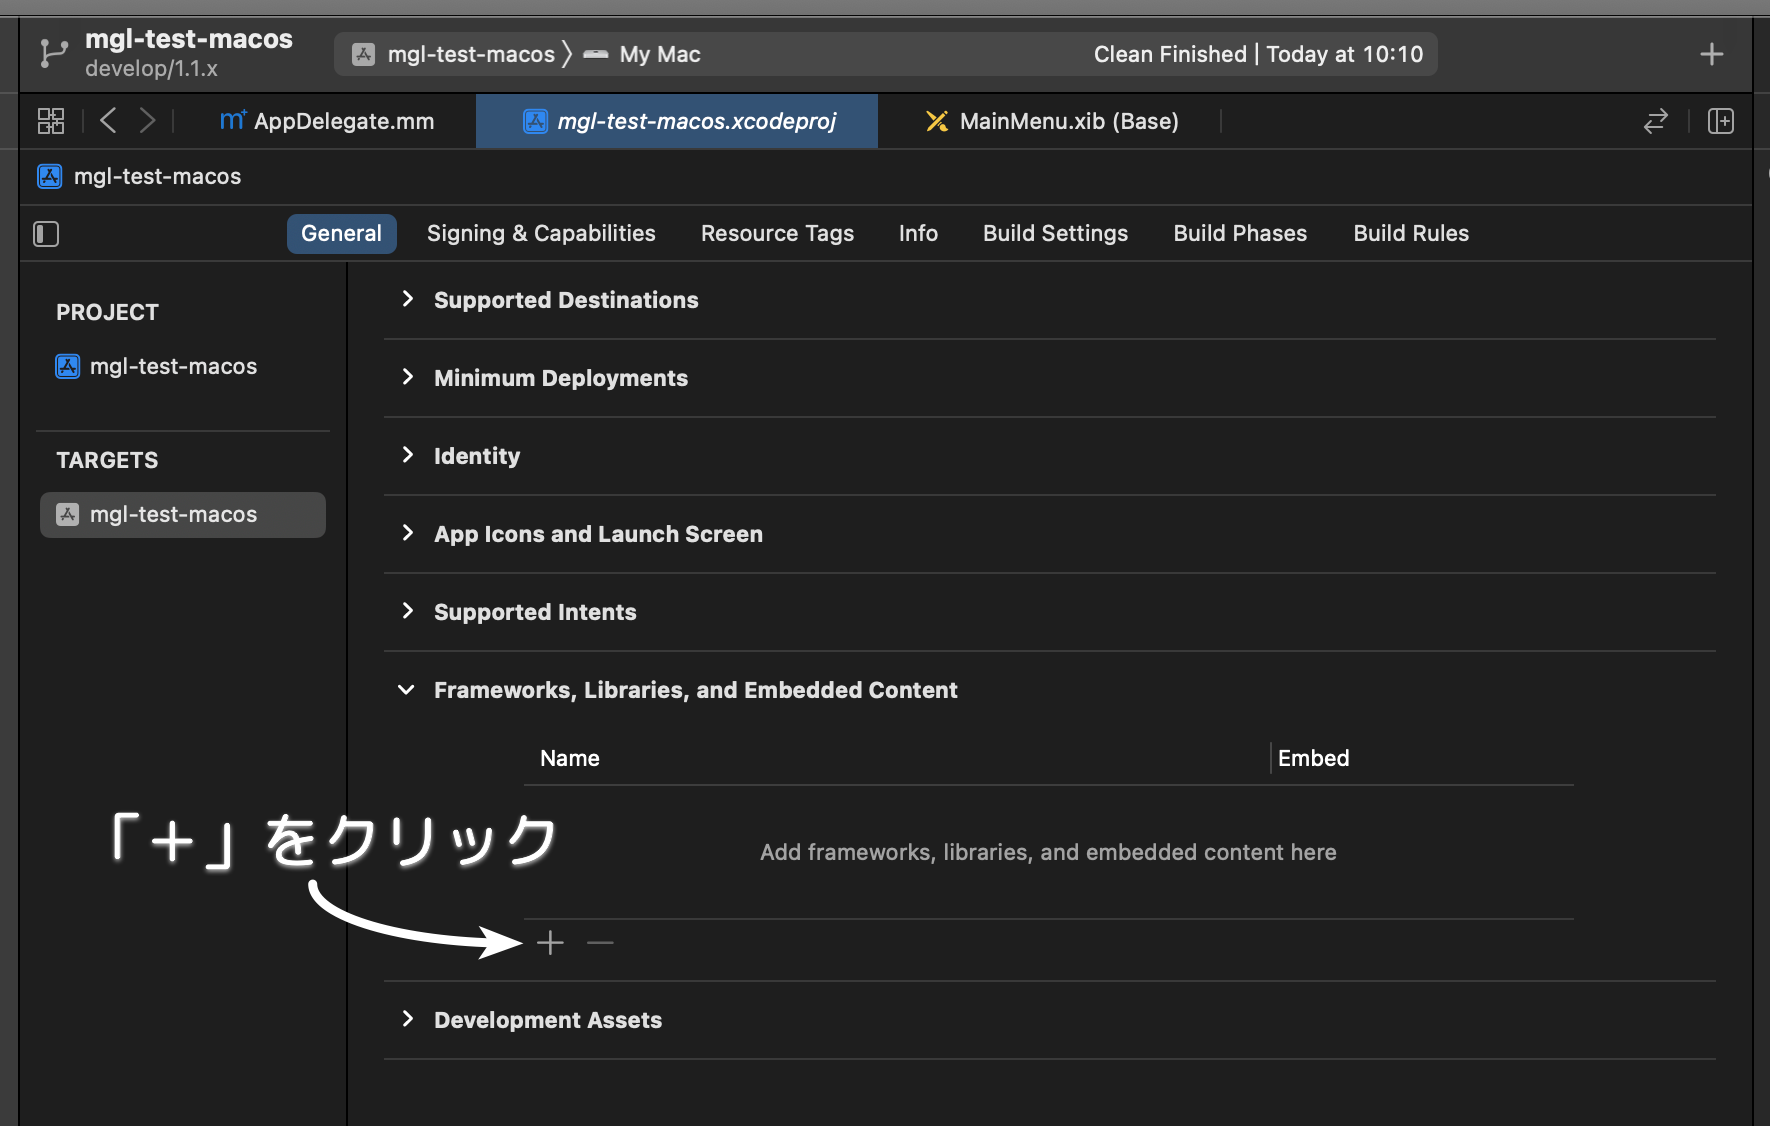Viewport: 1770px width, 1126px height.
Task: Click the AppDelegate.mm file type icon
Action: pos(233,121)
